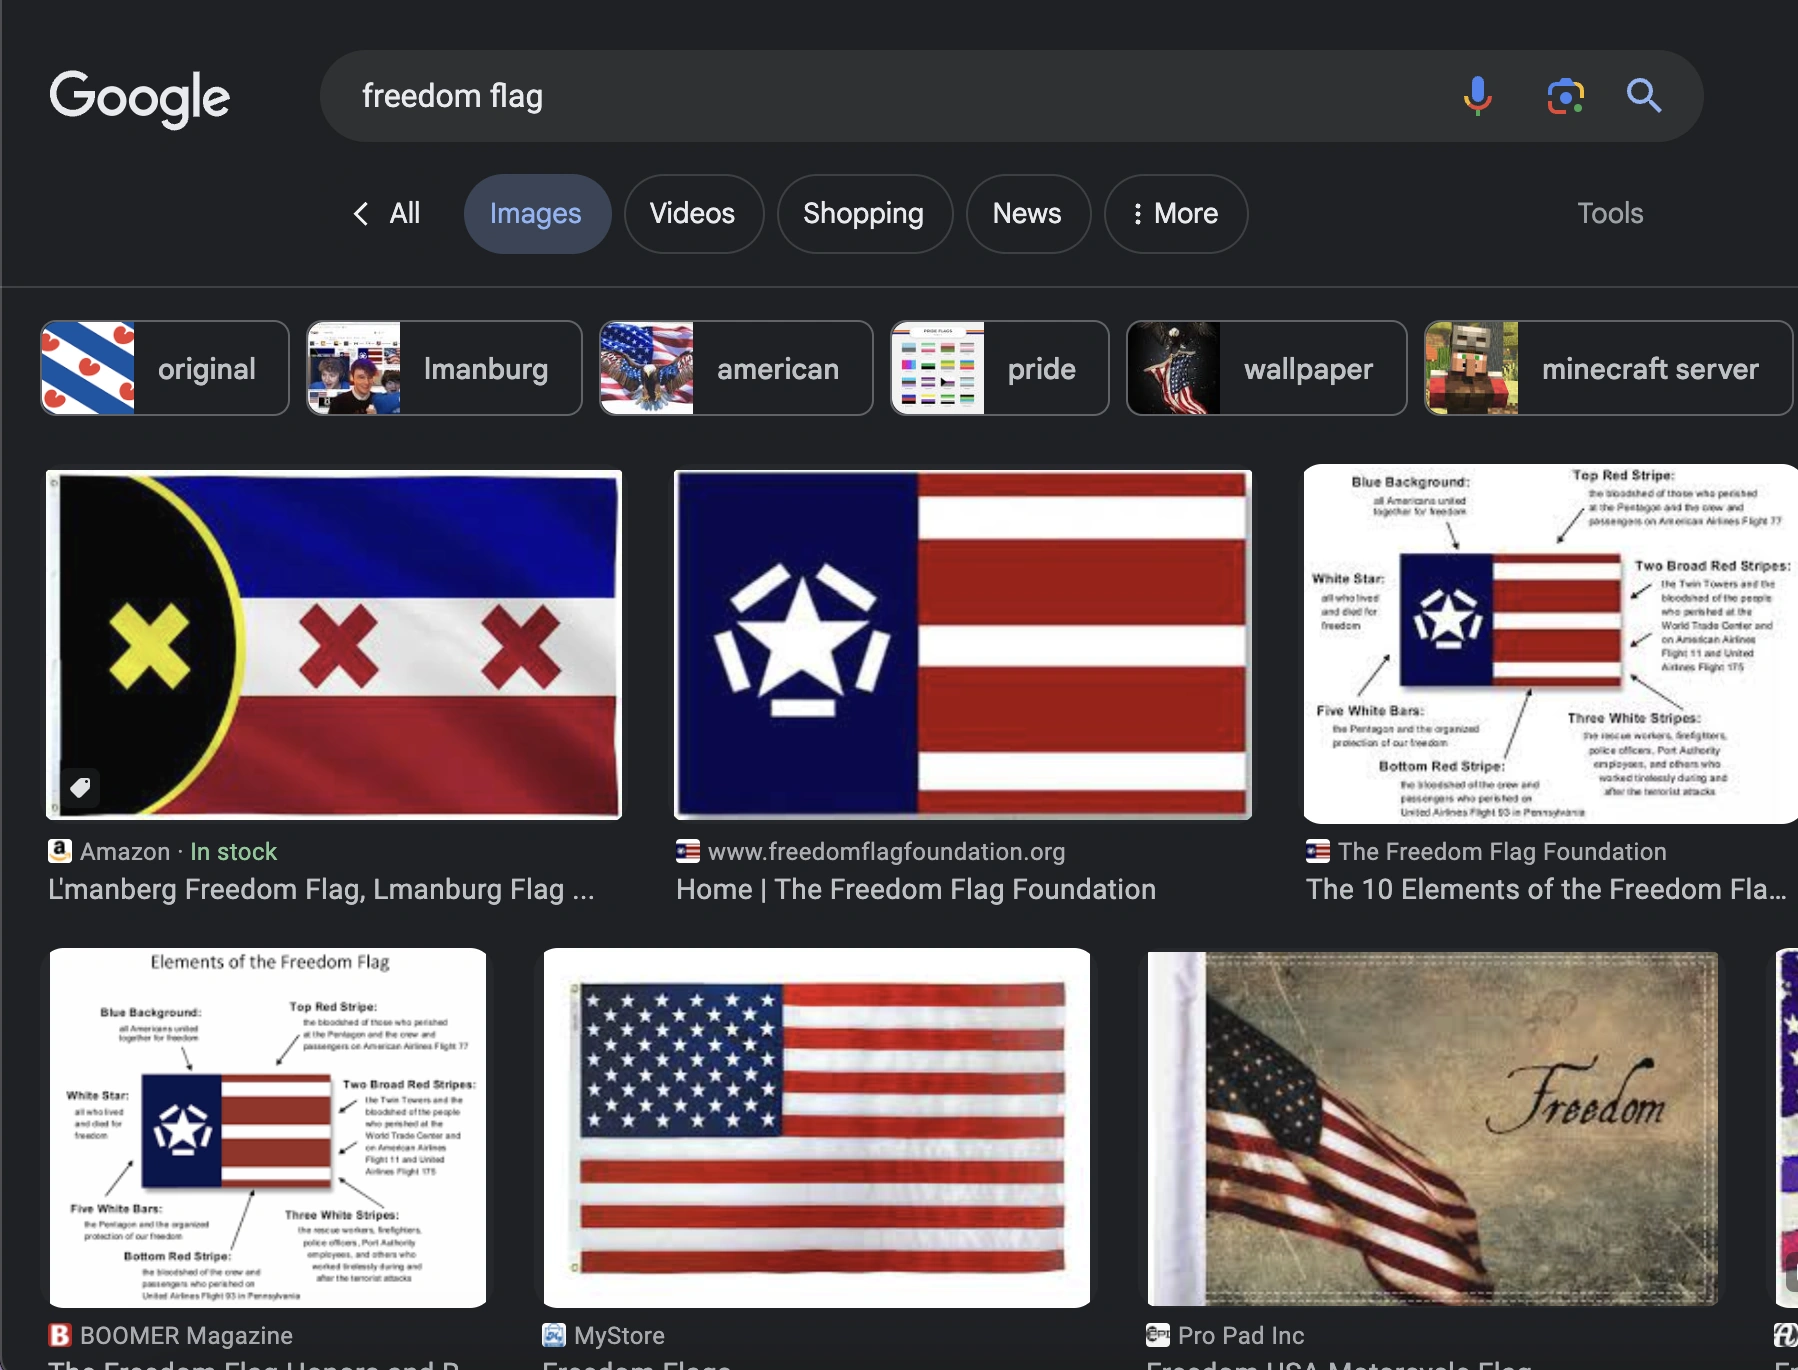Select the 'wallpaper' search refinement chip
This screenshot has height=1370, width=1798.
pyautogui.click(x=1265, y=368)
